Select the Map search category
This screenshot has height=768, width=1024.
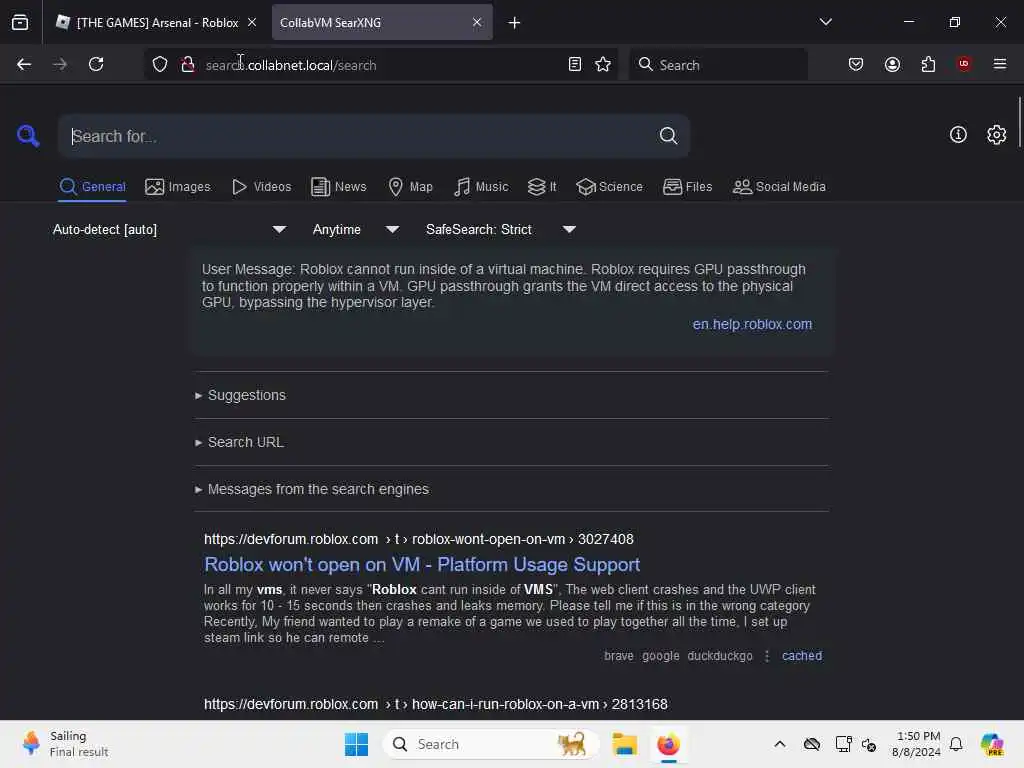pos(411,187)
